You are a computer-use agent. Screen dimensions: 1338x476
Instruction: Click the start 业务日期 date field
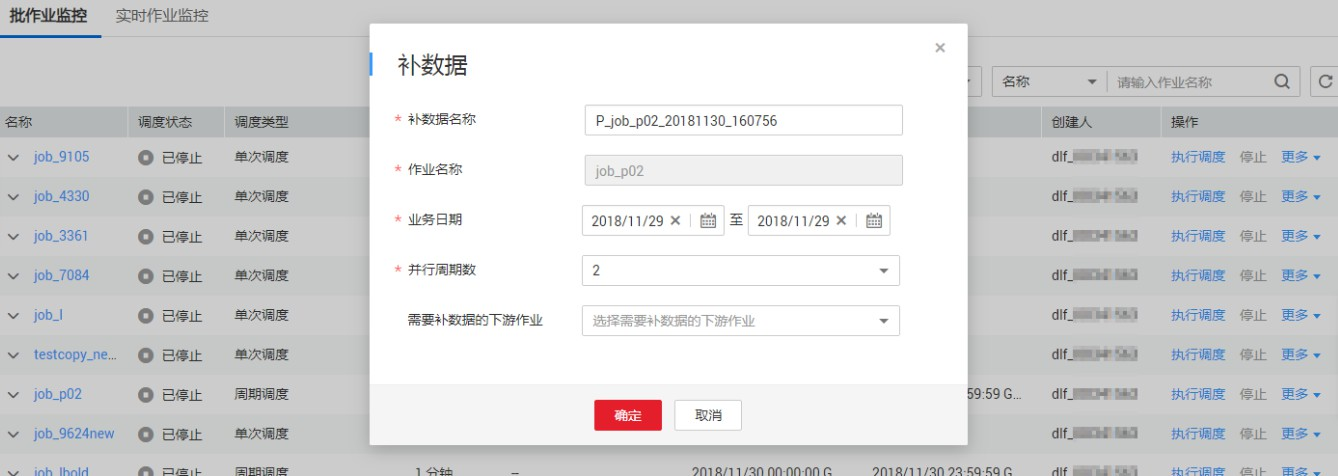click(653, 221)
